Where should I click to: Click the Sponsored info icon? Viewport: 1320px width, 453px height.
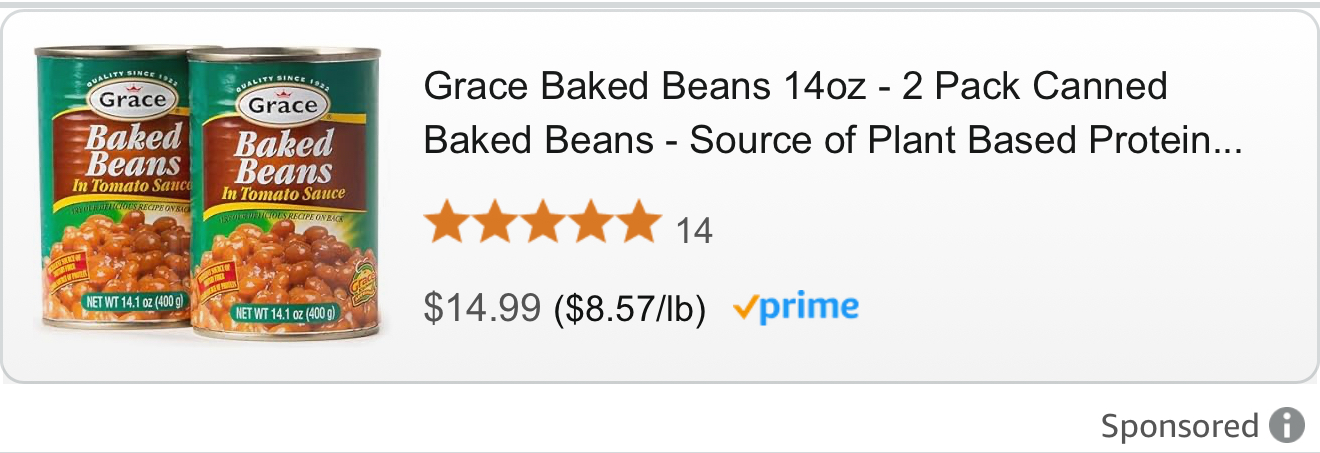[x=1287, y=426]
